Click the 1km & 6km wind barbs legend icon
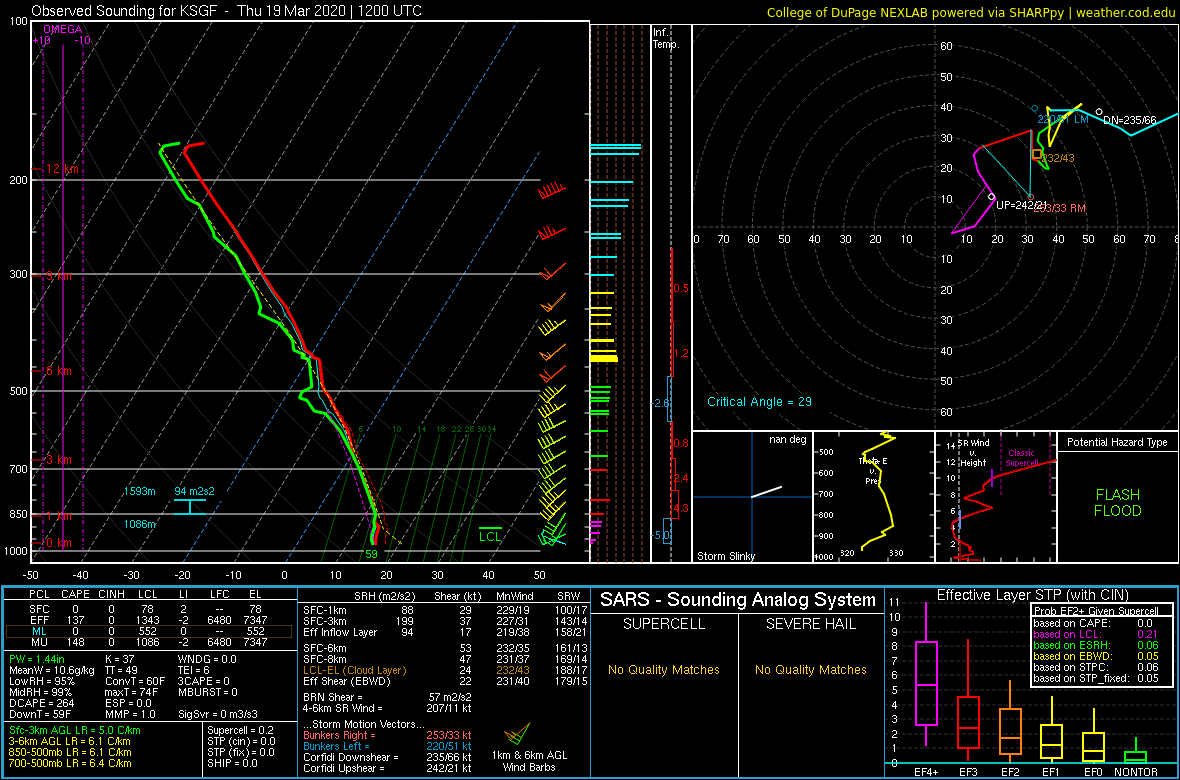Screen dimensions: 1180x780 point(515,735)
